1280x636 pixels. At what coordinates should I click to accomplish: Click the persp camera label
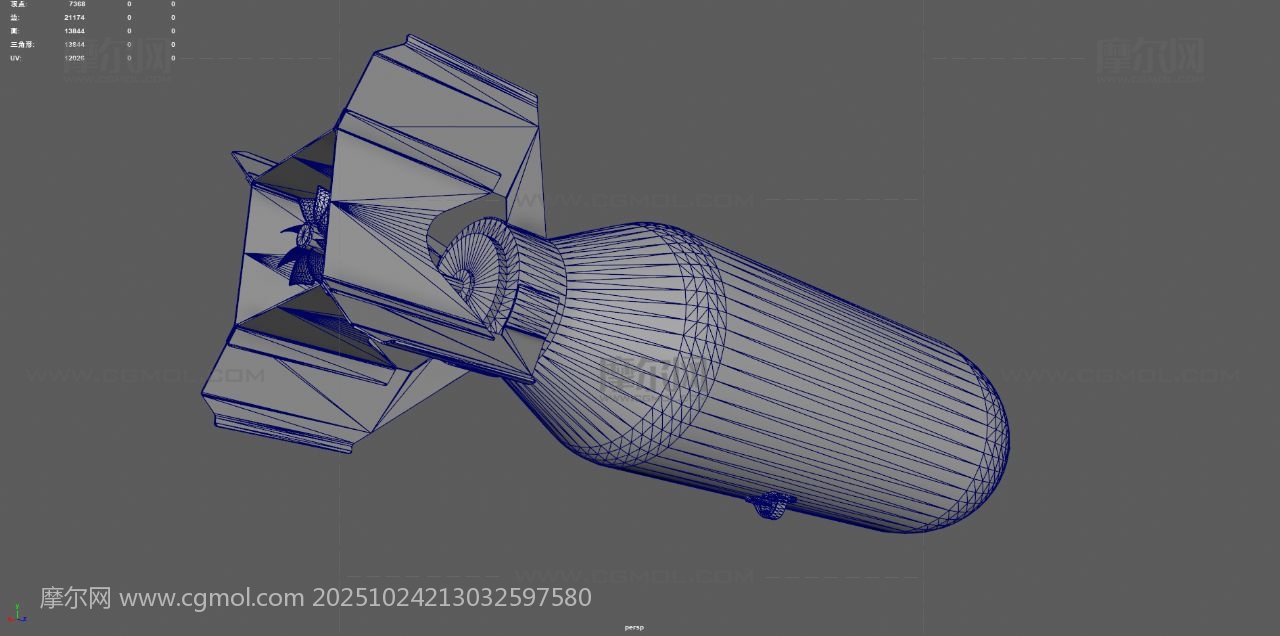(x=634, y=628)
